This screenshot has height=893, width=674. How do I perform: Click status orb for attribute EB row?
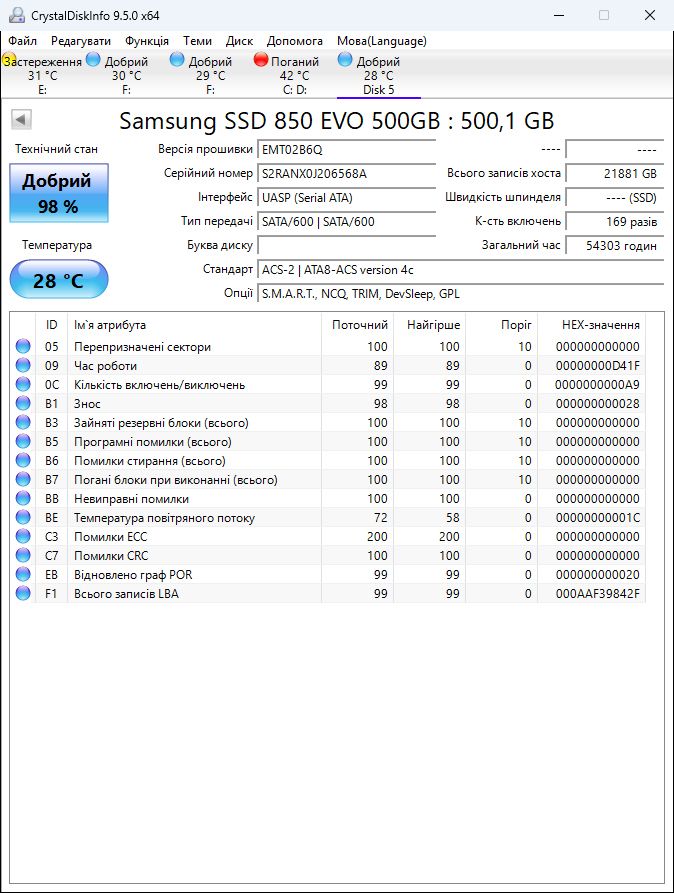click(x=23, y=574)
